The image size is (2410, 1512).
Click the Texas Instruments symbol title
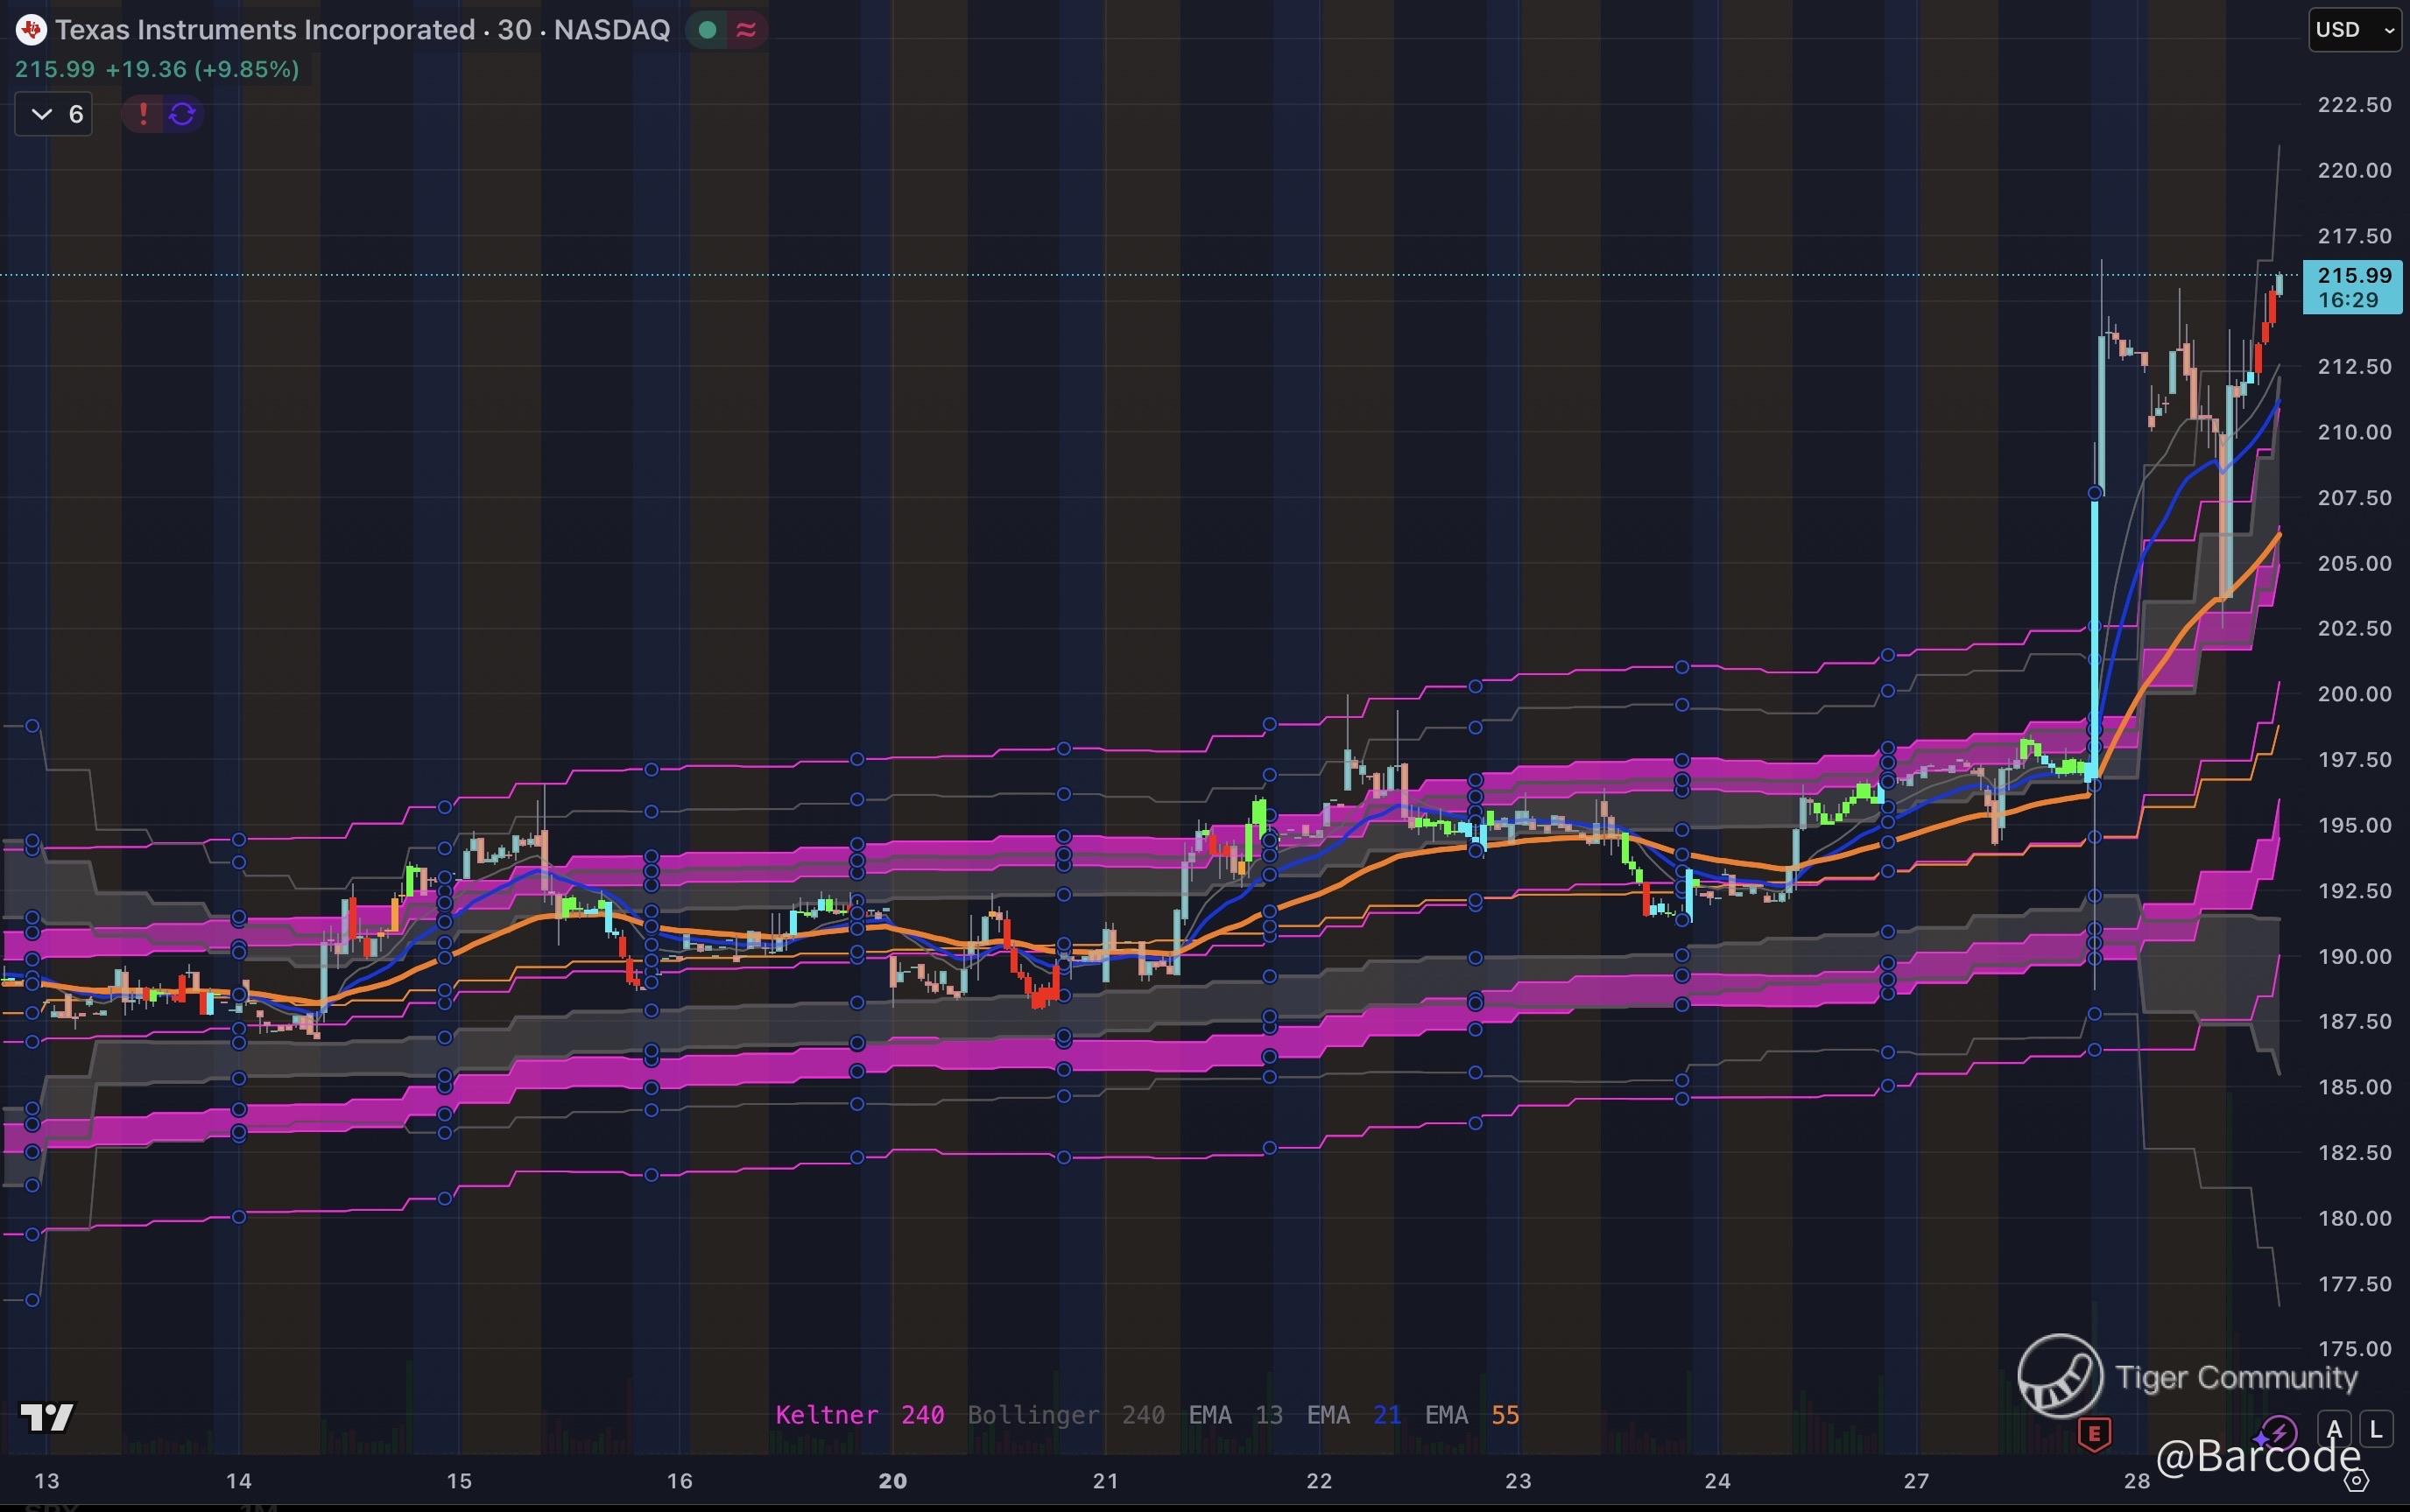(362, 30)
